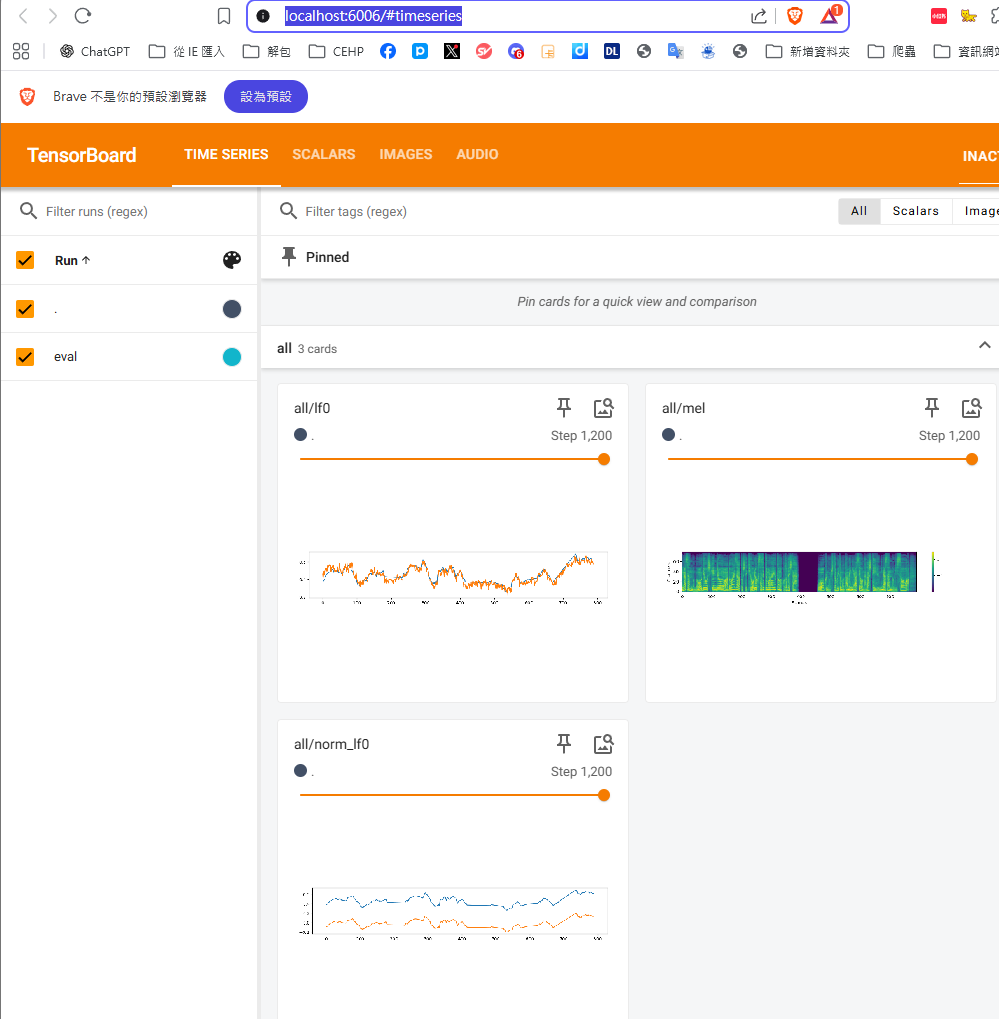Toggle actual image size on all/mel card

pos(971,407)
